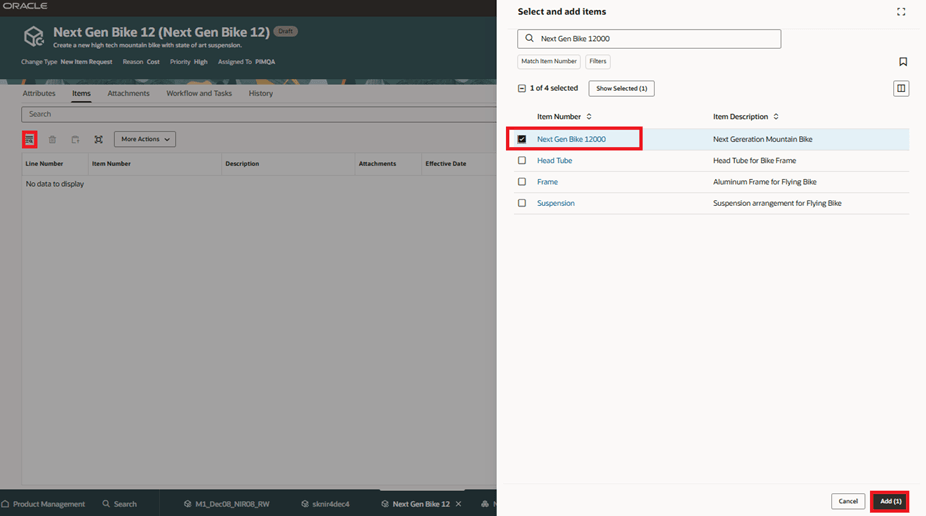
Task: Open the Suspension item link
Action: coord(556,203)
